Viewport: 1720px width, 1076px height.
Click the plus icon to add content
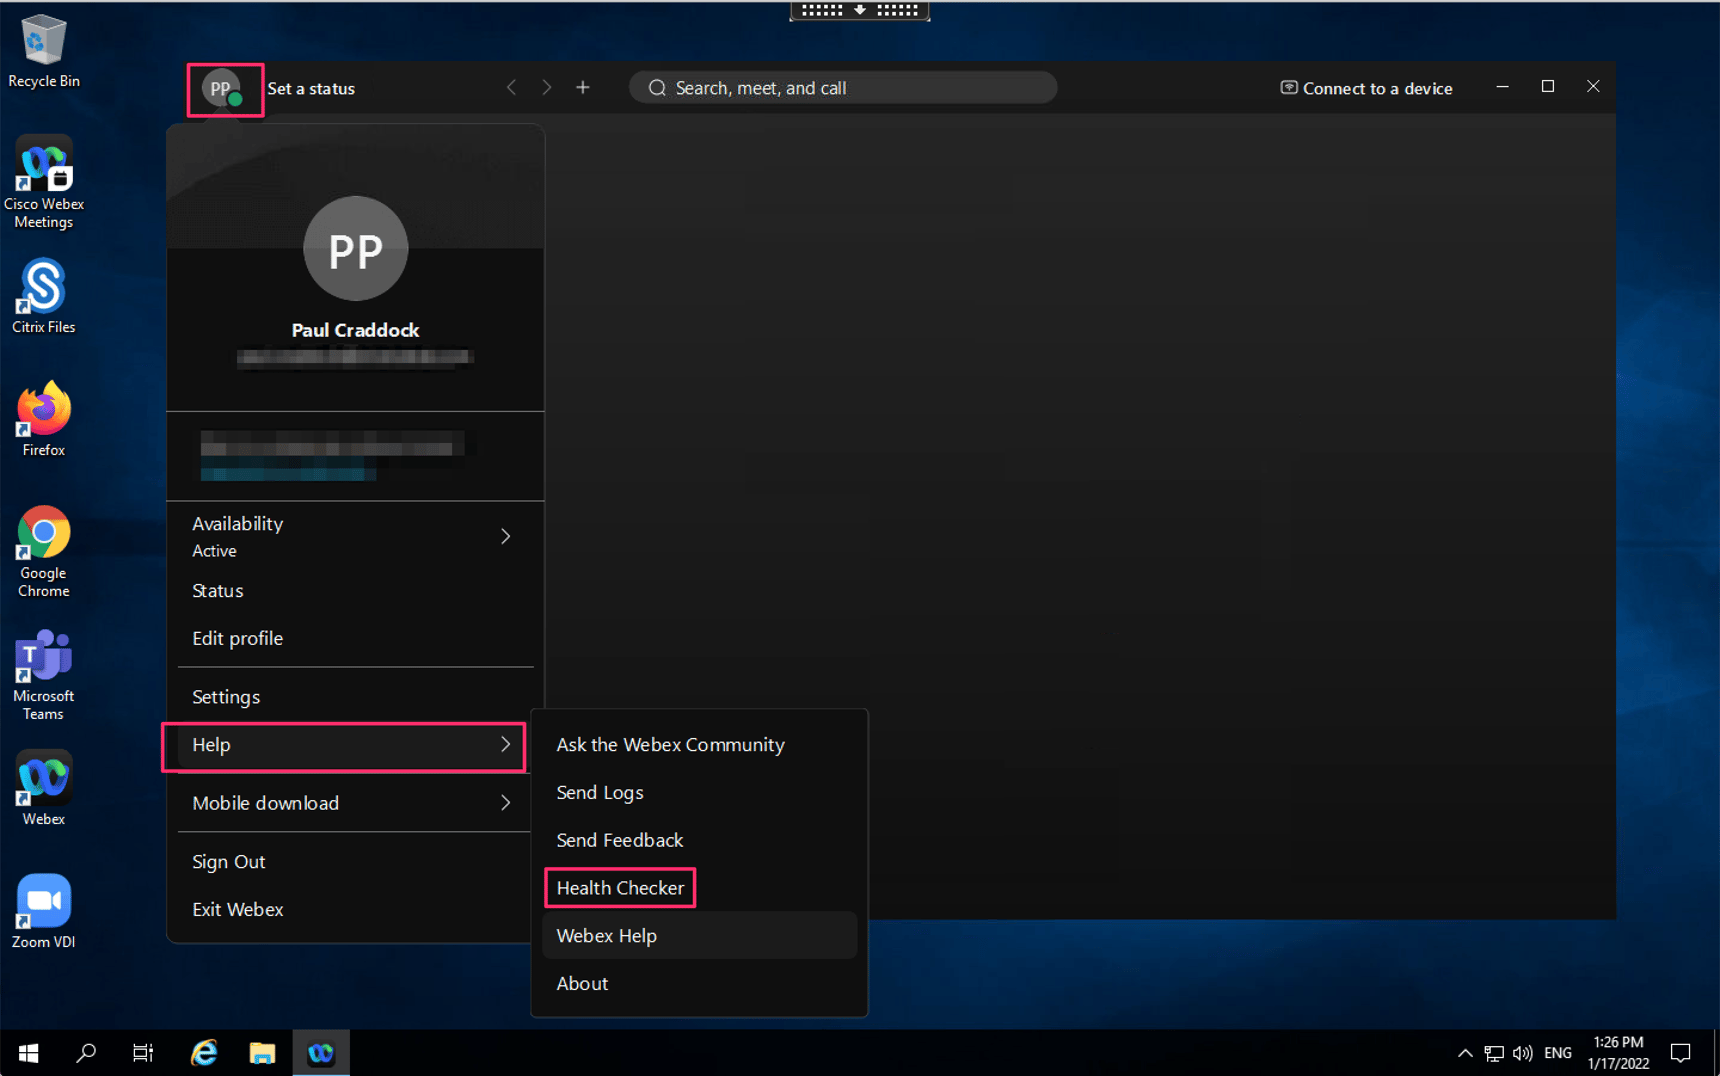(x=583, y=87)
